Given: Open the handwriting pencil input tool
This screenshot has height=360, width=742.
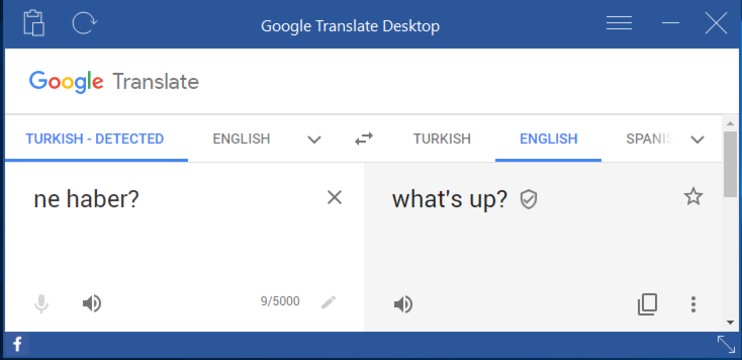Looking at the screenshot, I should pyautogui.click(x=328, y=302).
